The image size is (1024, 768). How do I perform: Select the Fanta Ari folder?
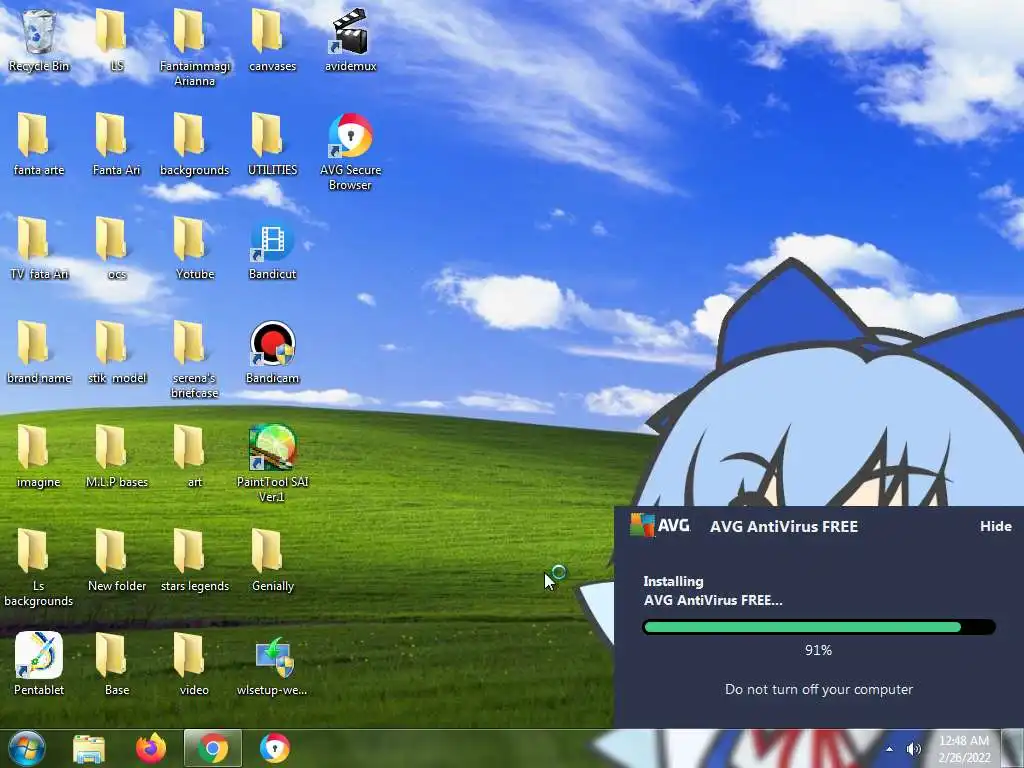[116, 144]
